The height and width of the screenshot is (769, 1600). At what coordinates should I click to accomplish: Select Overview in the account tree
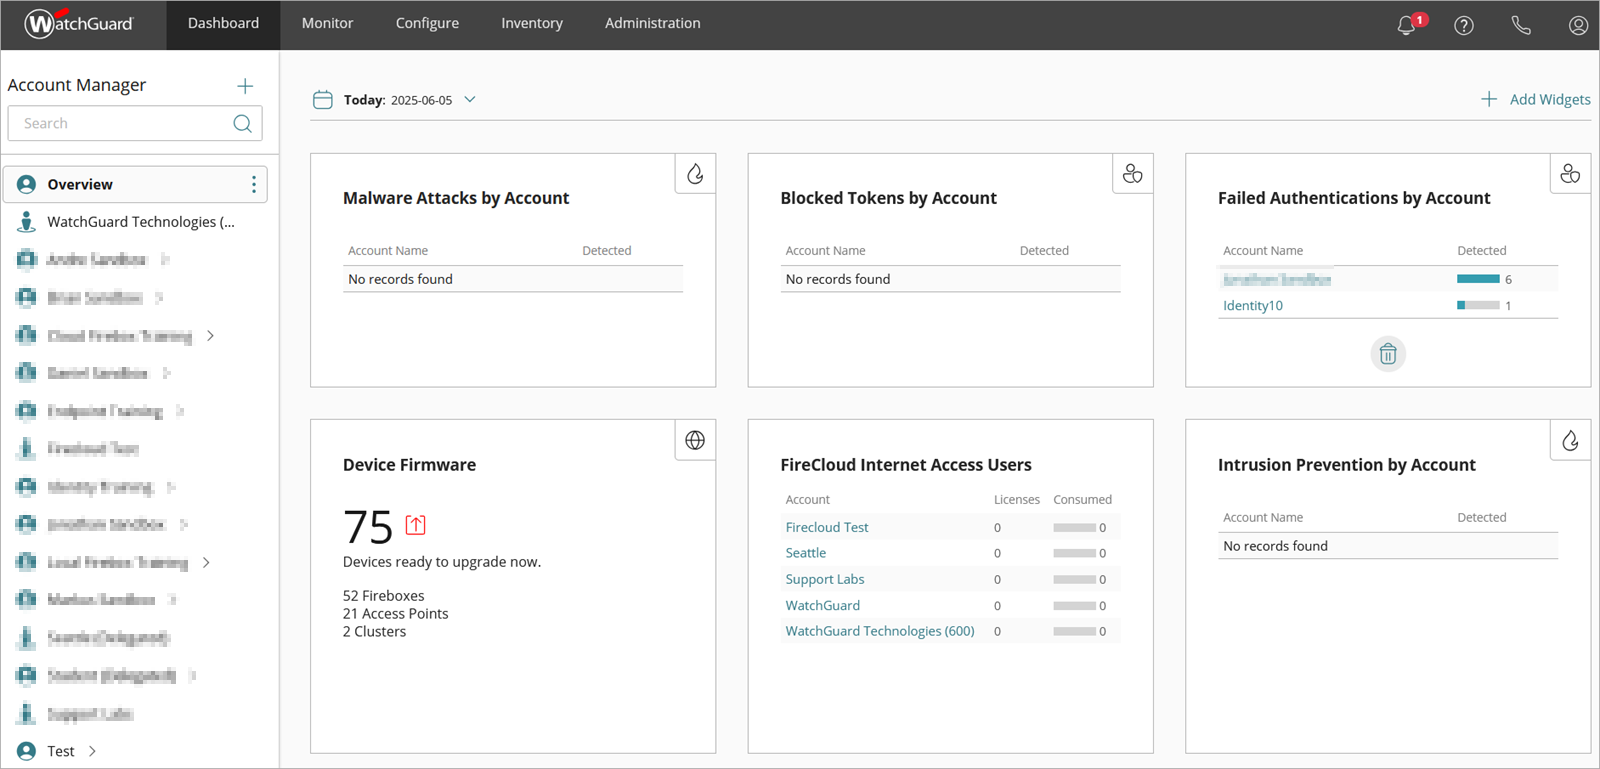click(135, 184)
